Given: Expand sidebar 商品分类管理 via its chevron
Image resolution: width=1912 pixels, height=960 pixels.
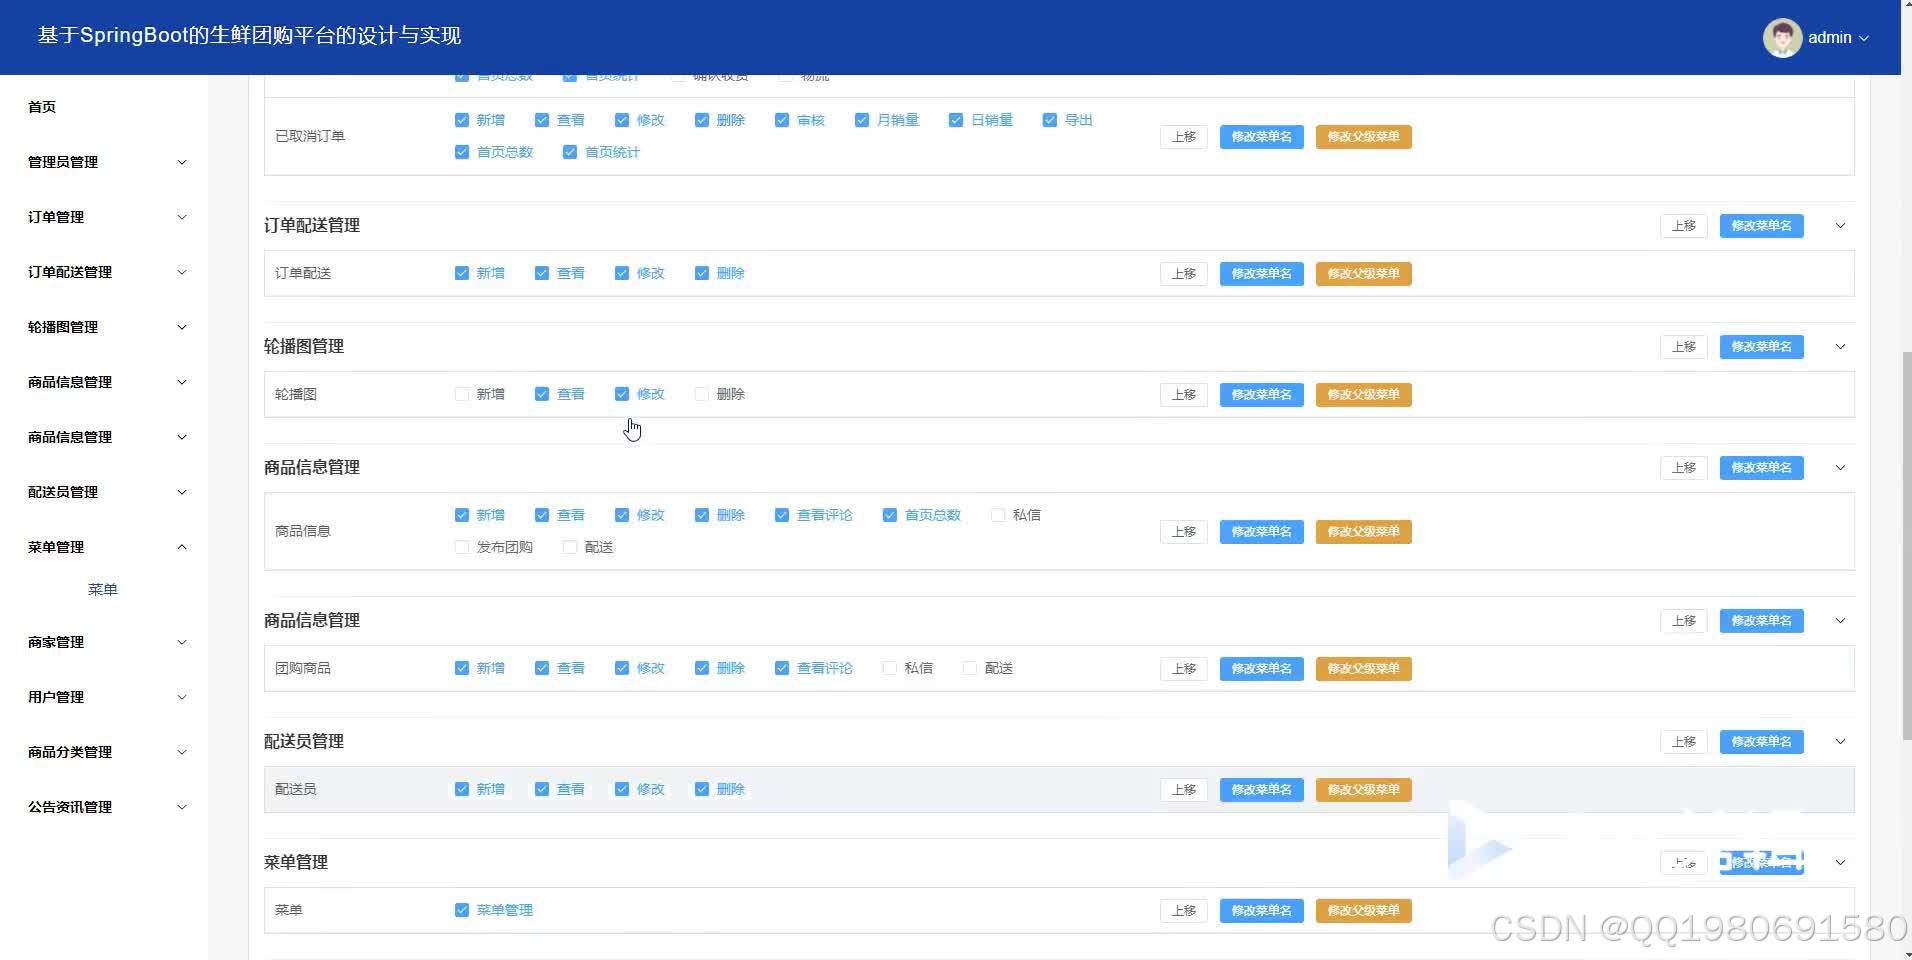Looking at the screenshot, I should [182, 752].
